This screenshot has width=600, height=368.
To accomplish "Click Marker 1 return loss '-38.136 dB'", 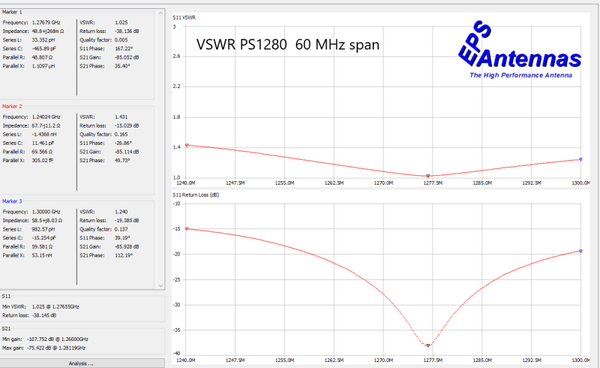I will click(x=127, y=31).
